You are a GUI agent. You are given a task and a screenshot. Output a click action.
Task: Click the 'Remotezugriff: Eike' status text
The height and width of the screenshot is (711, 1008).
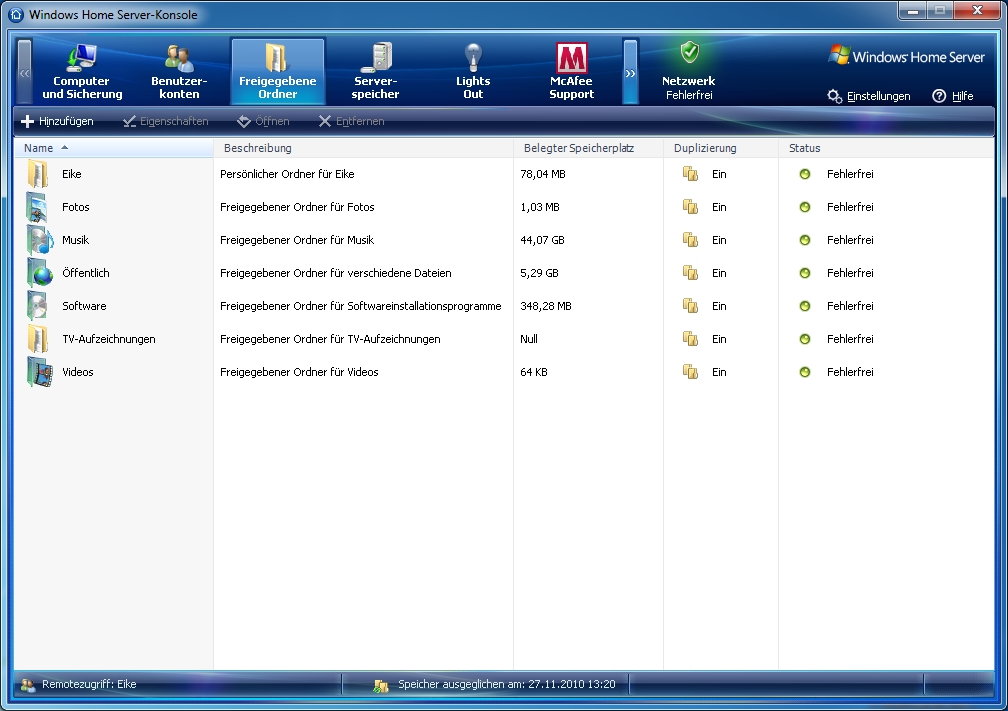point(89,684)
